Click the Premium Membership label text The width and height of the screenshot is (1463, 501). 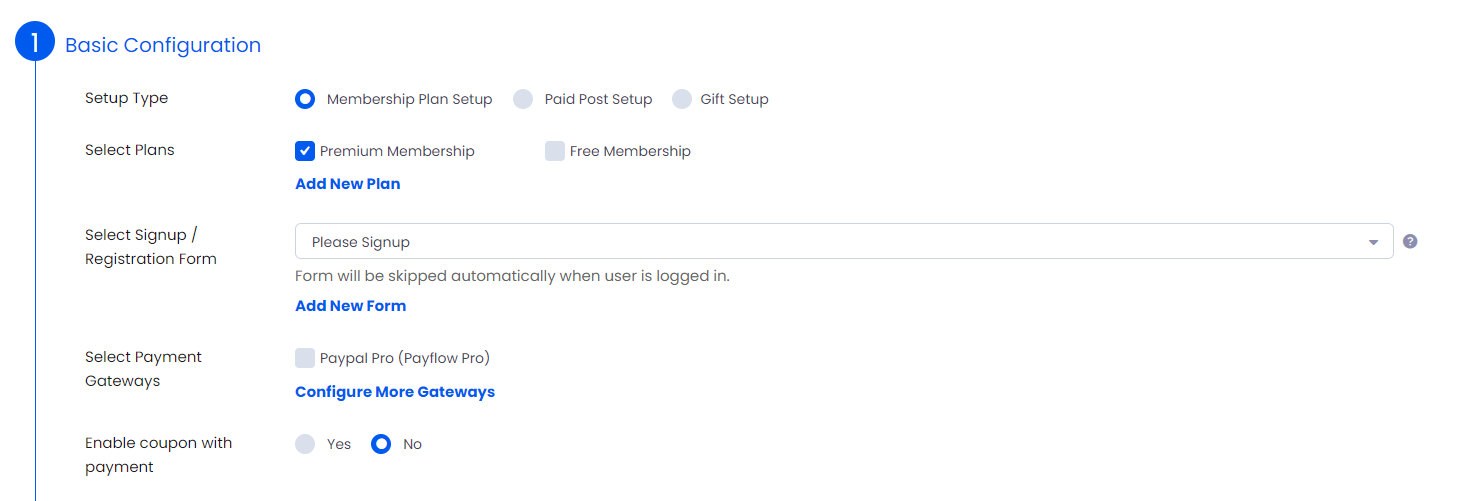[397, 151]
